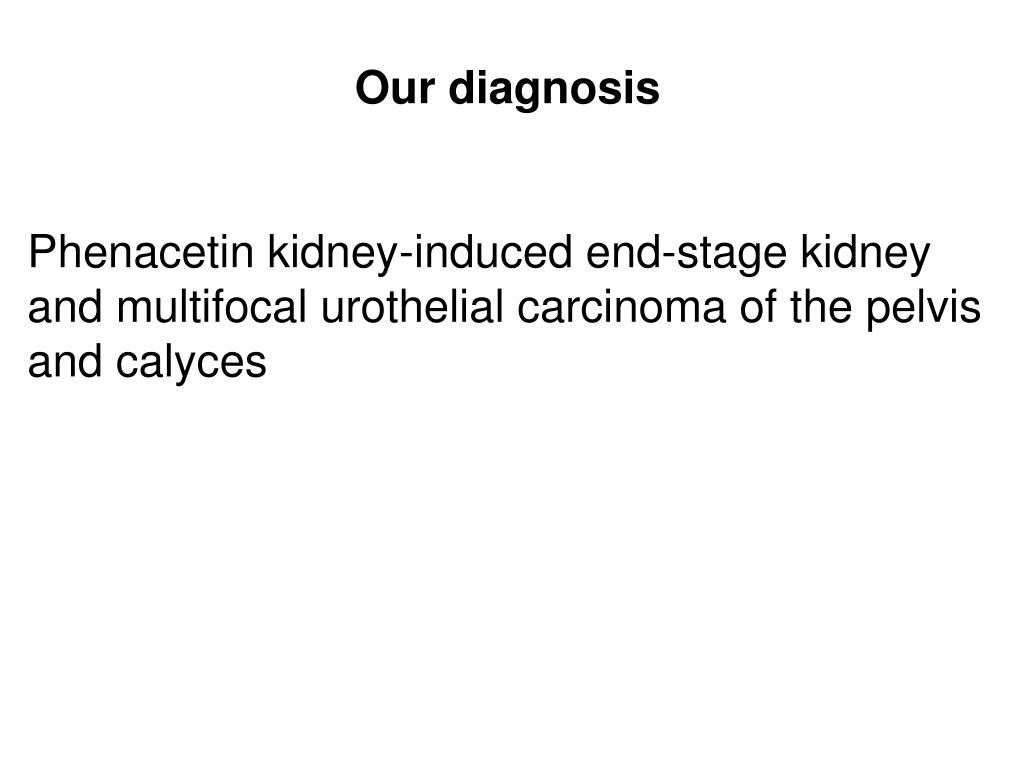This screenshot has height=768, width=1024.
Task: Select the word "multifocal"
Action: [212, 307]
